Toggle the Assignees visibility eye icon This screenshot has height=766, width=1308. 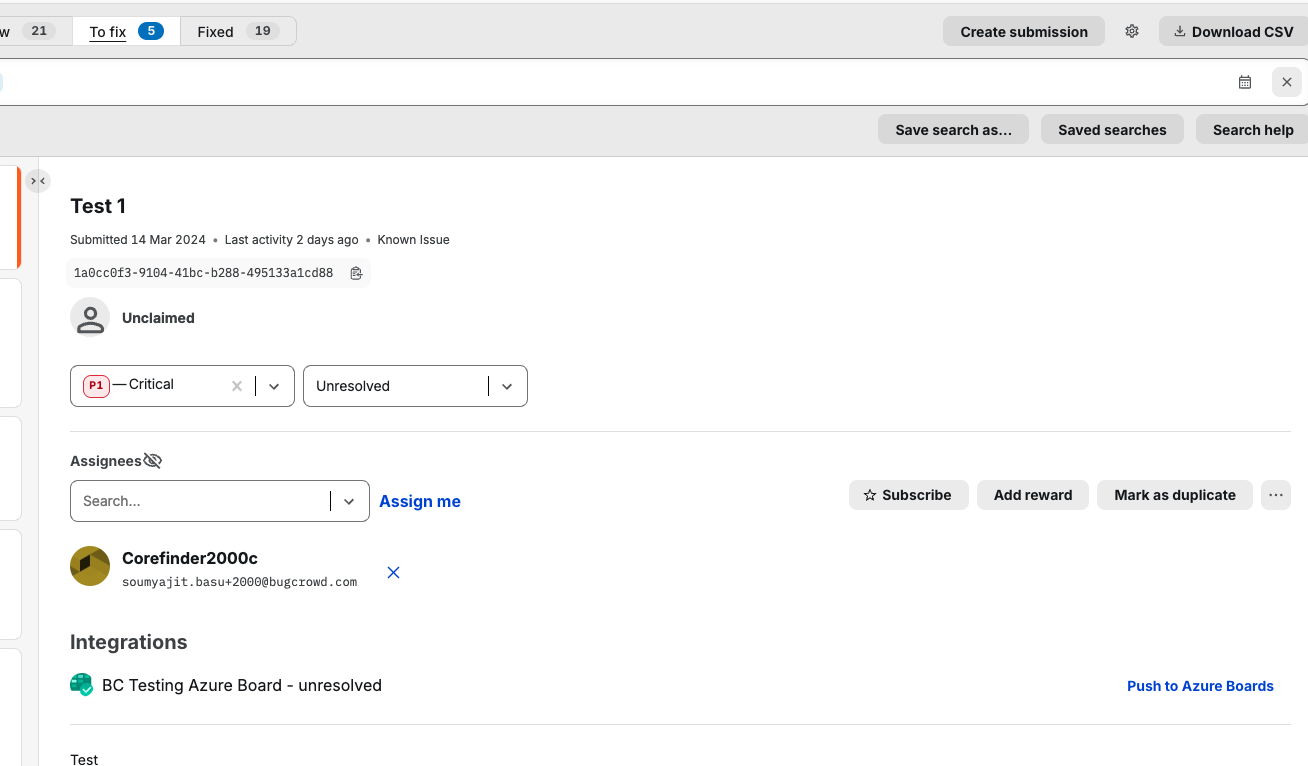(x=152, y=461)
